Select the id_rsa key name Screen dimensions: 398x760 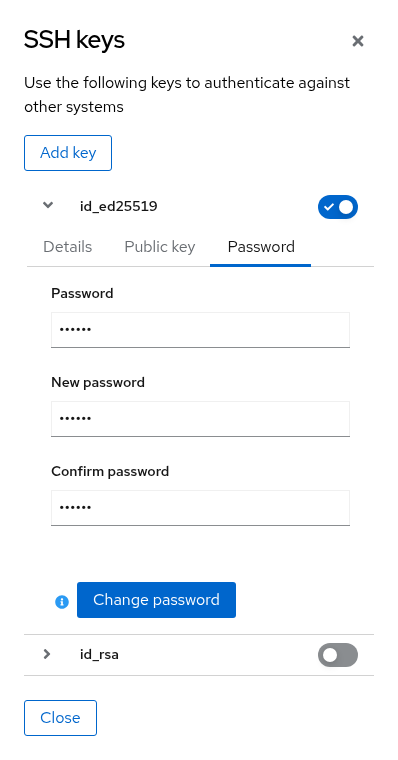click(99, 655)
